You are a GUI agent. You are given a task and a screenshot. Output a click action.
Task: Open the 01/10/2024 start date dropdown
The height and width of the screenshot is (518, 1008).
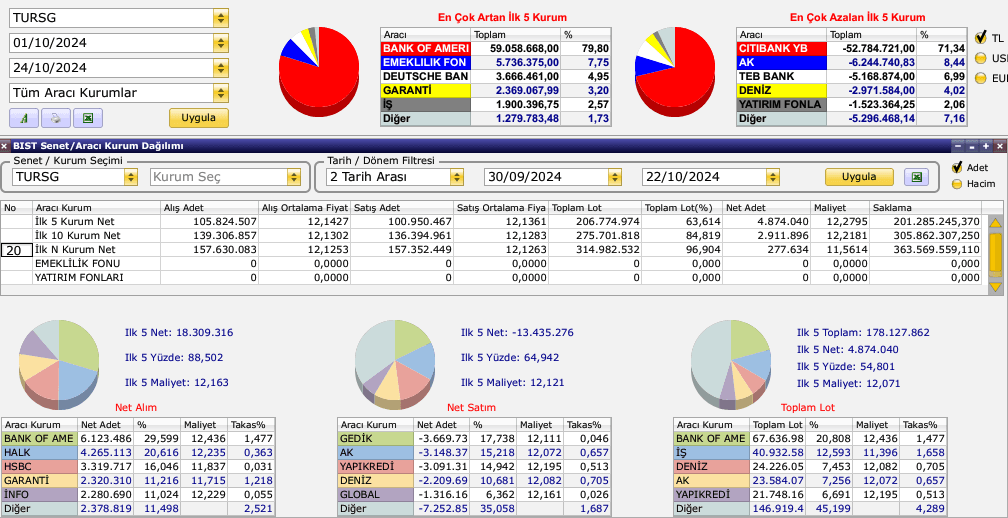click(220, 43)
